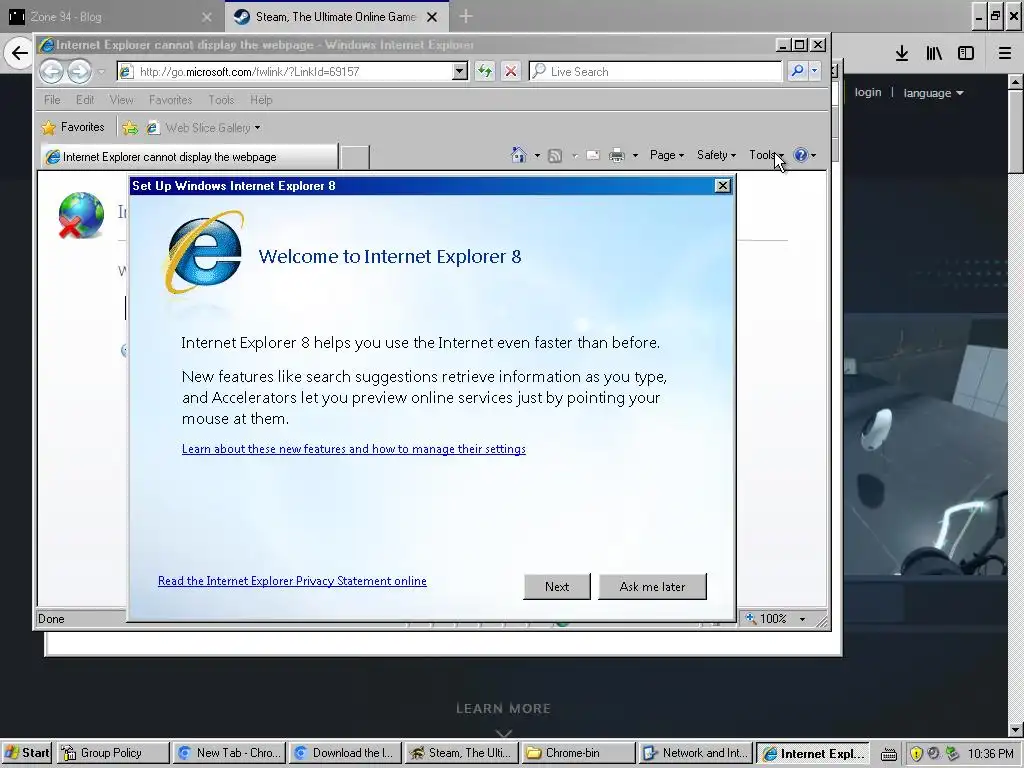This screenshot has width=1024, height=768.
Task: Open the Firefox Library icon
Action: 934,54
